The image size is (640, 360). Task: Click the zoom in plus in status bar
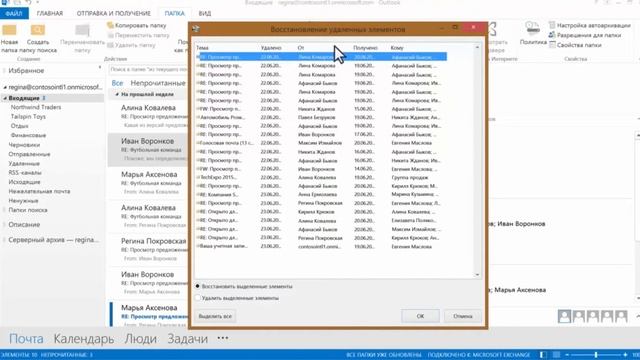point(625,355)
